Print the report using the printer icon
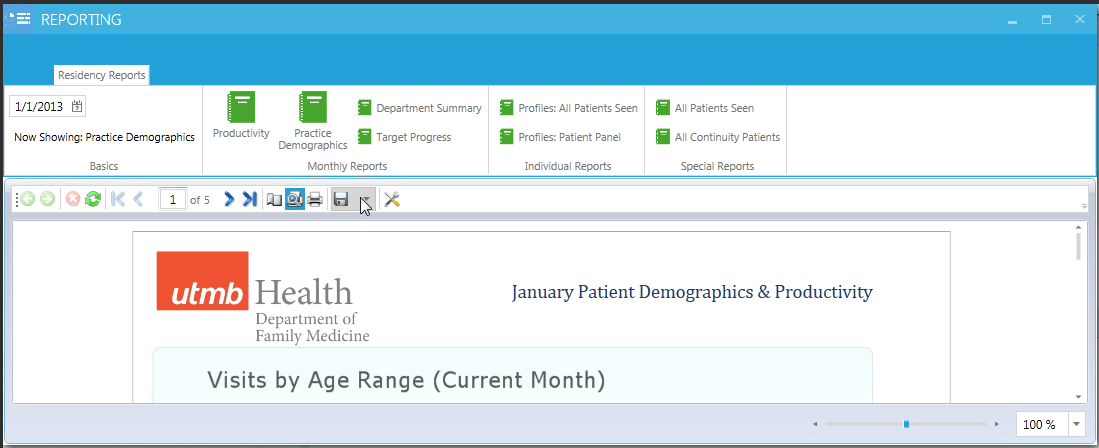This screenshot has width=1099, height=448. [x=315, y=199]
